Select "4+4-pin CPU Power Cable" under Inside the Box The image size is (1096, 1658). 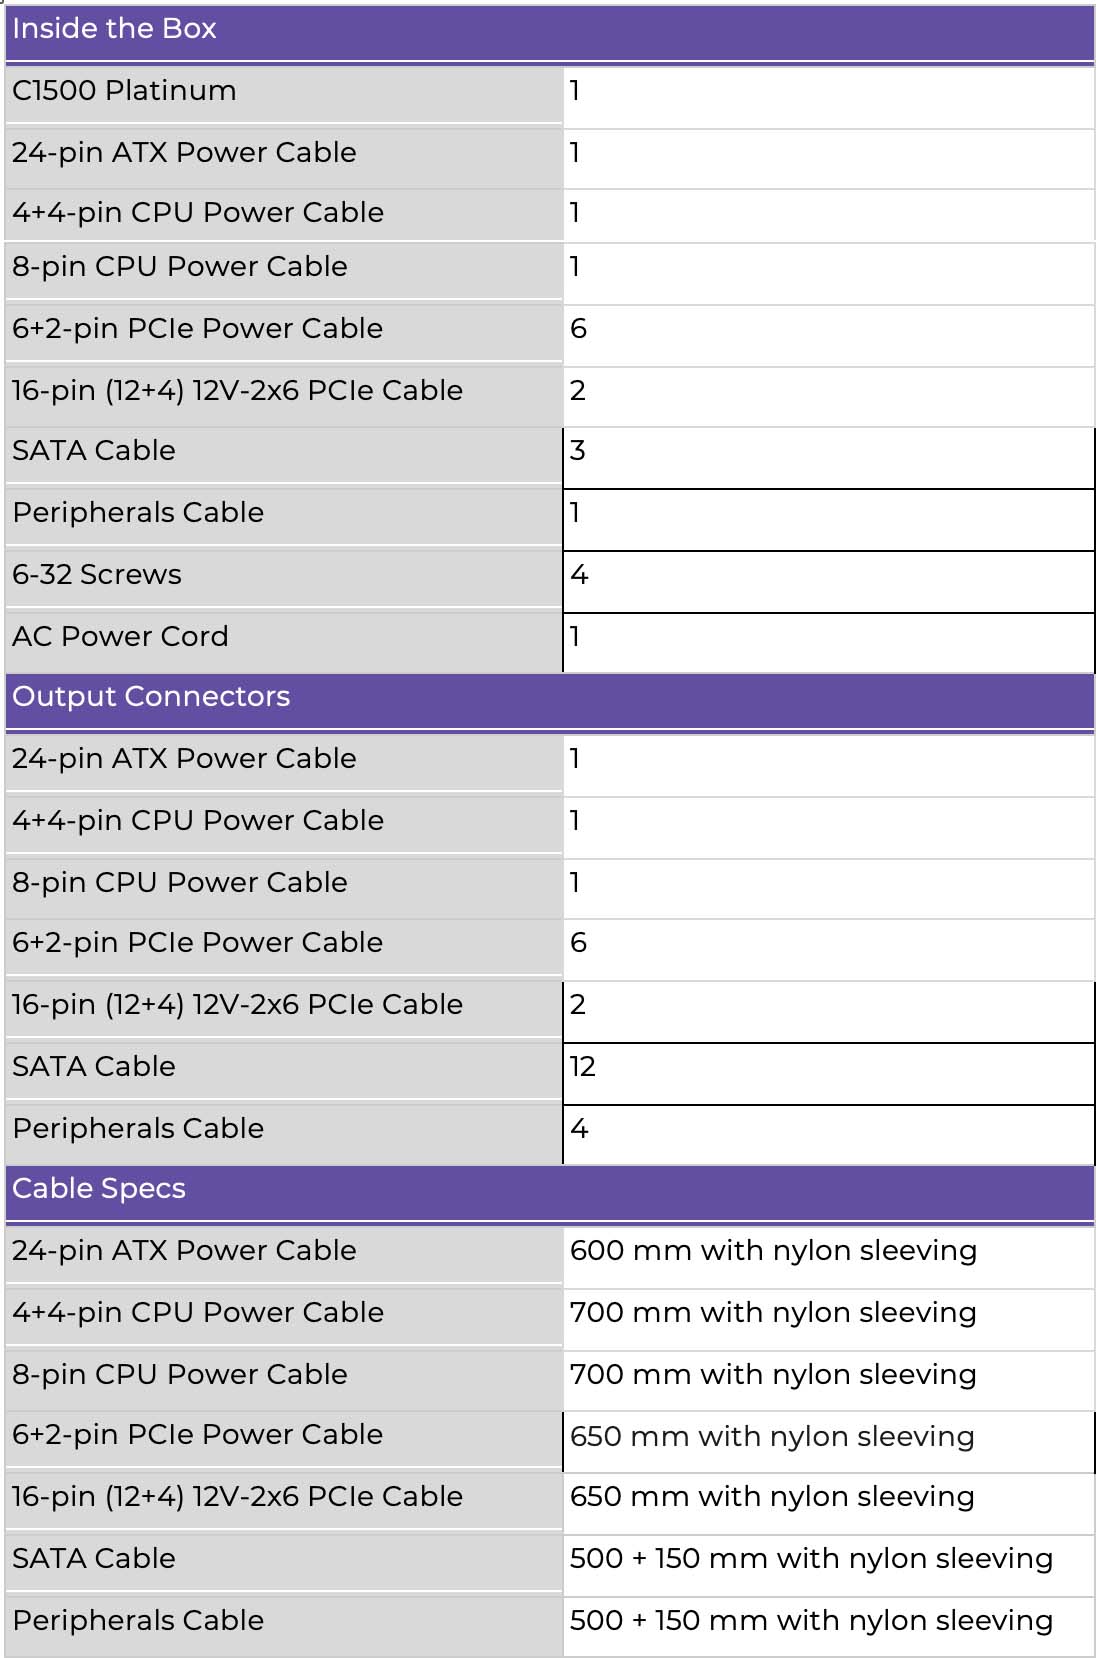click(x=198, y=213)
